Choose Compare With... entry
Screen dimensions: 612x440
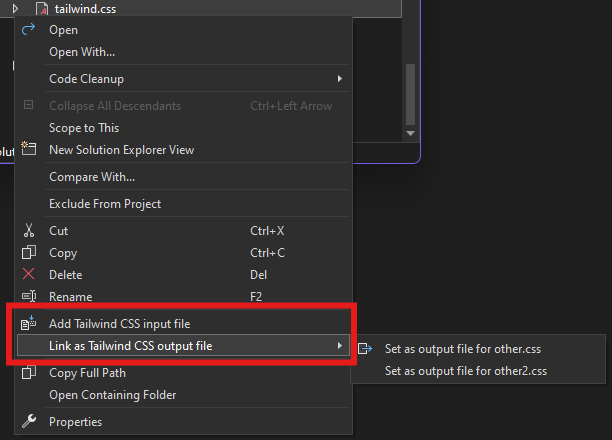click(183, 177)
